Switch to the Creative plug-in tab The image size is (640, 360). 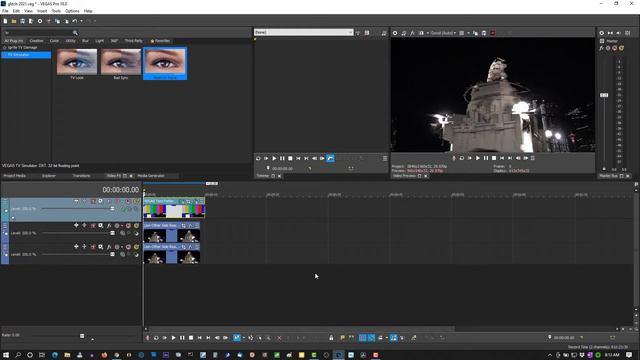(x=36, y=41)
